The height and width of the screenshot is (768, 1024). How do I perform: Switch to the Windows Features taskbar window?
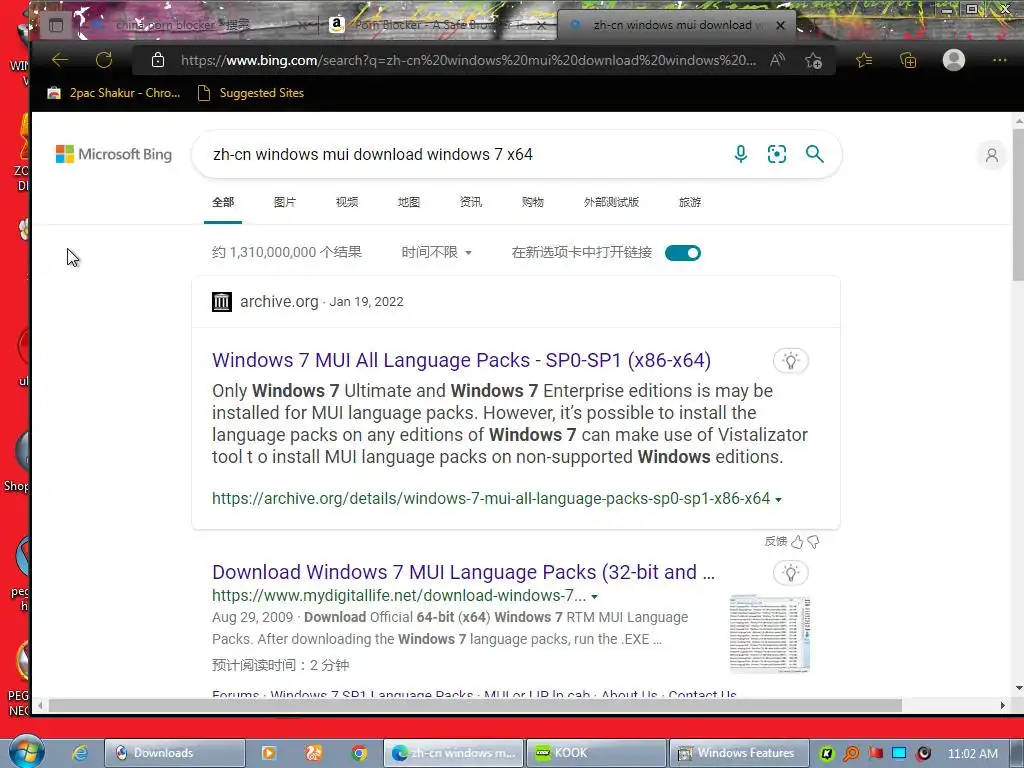click(739, 753)
